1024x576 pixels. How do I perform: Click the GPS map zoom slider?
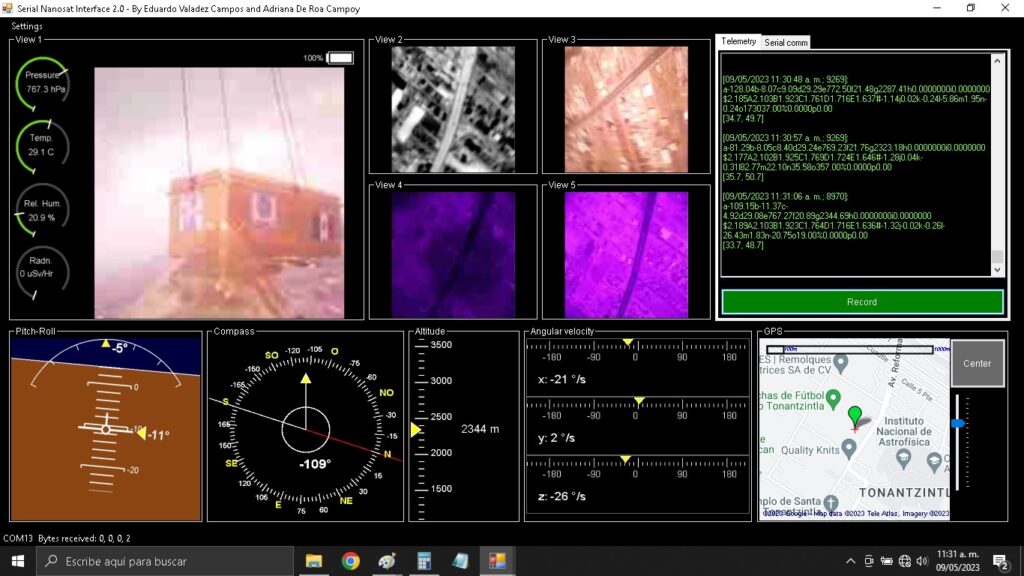point(958,424)
